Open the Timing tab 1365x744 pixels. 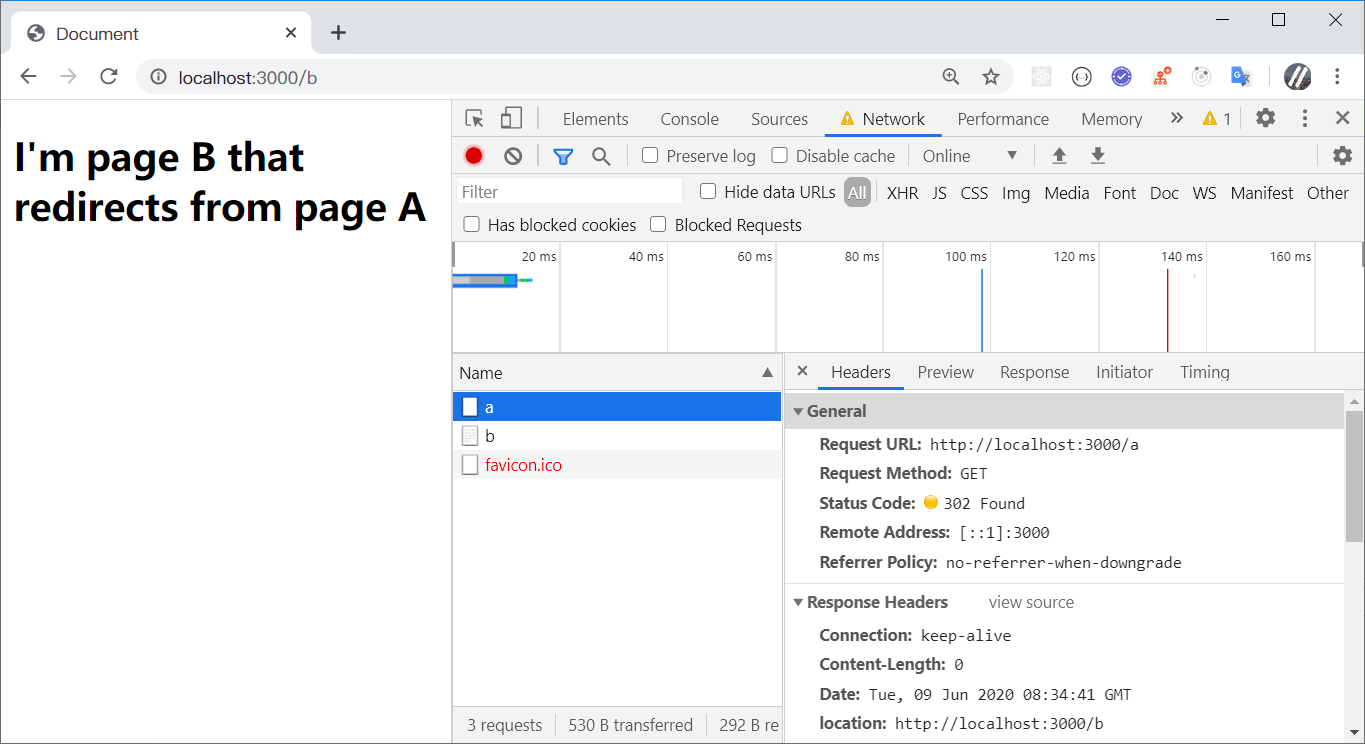pyautogui.click(x=1204, y=372)
